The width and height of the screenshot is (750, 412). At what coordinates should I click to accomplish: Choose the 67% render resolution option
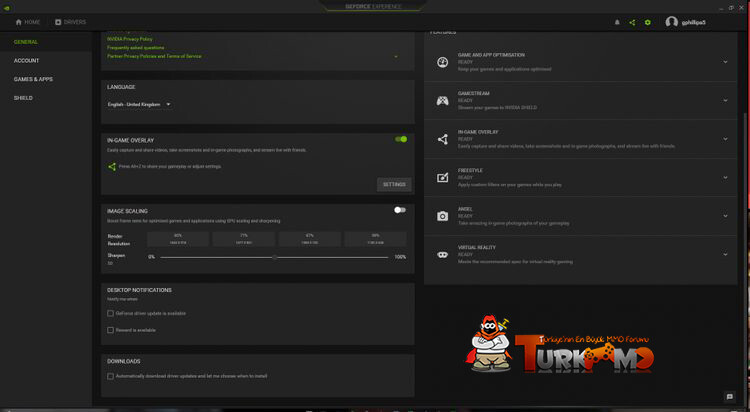coord(310,239)
